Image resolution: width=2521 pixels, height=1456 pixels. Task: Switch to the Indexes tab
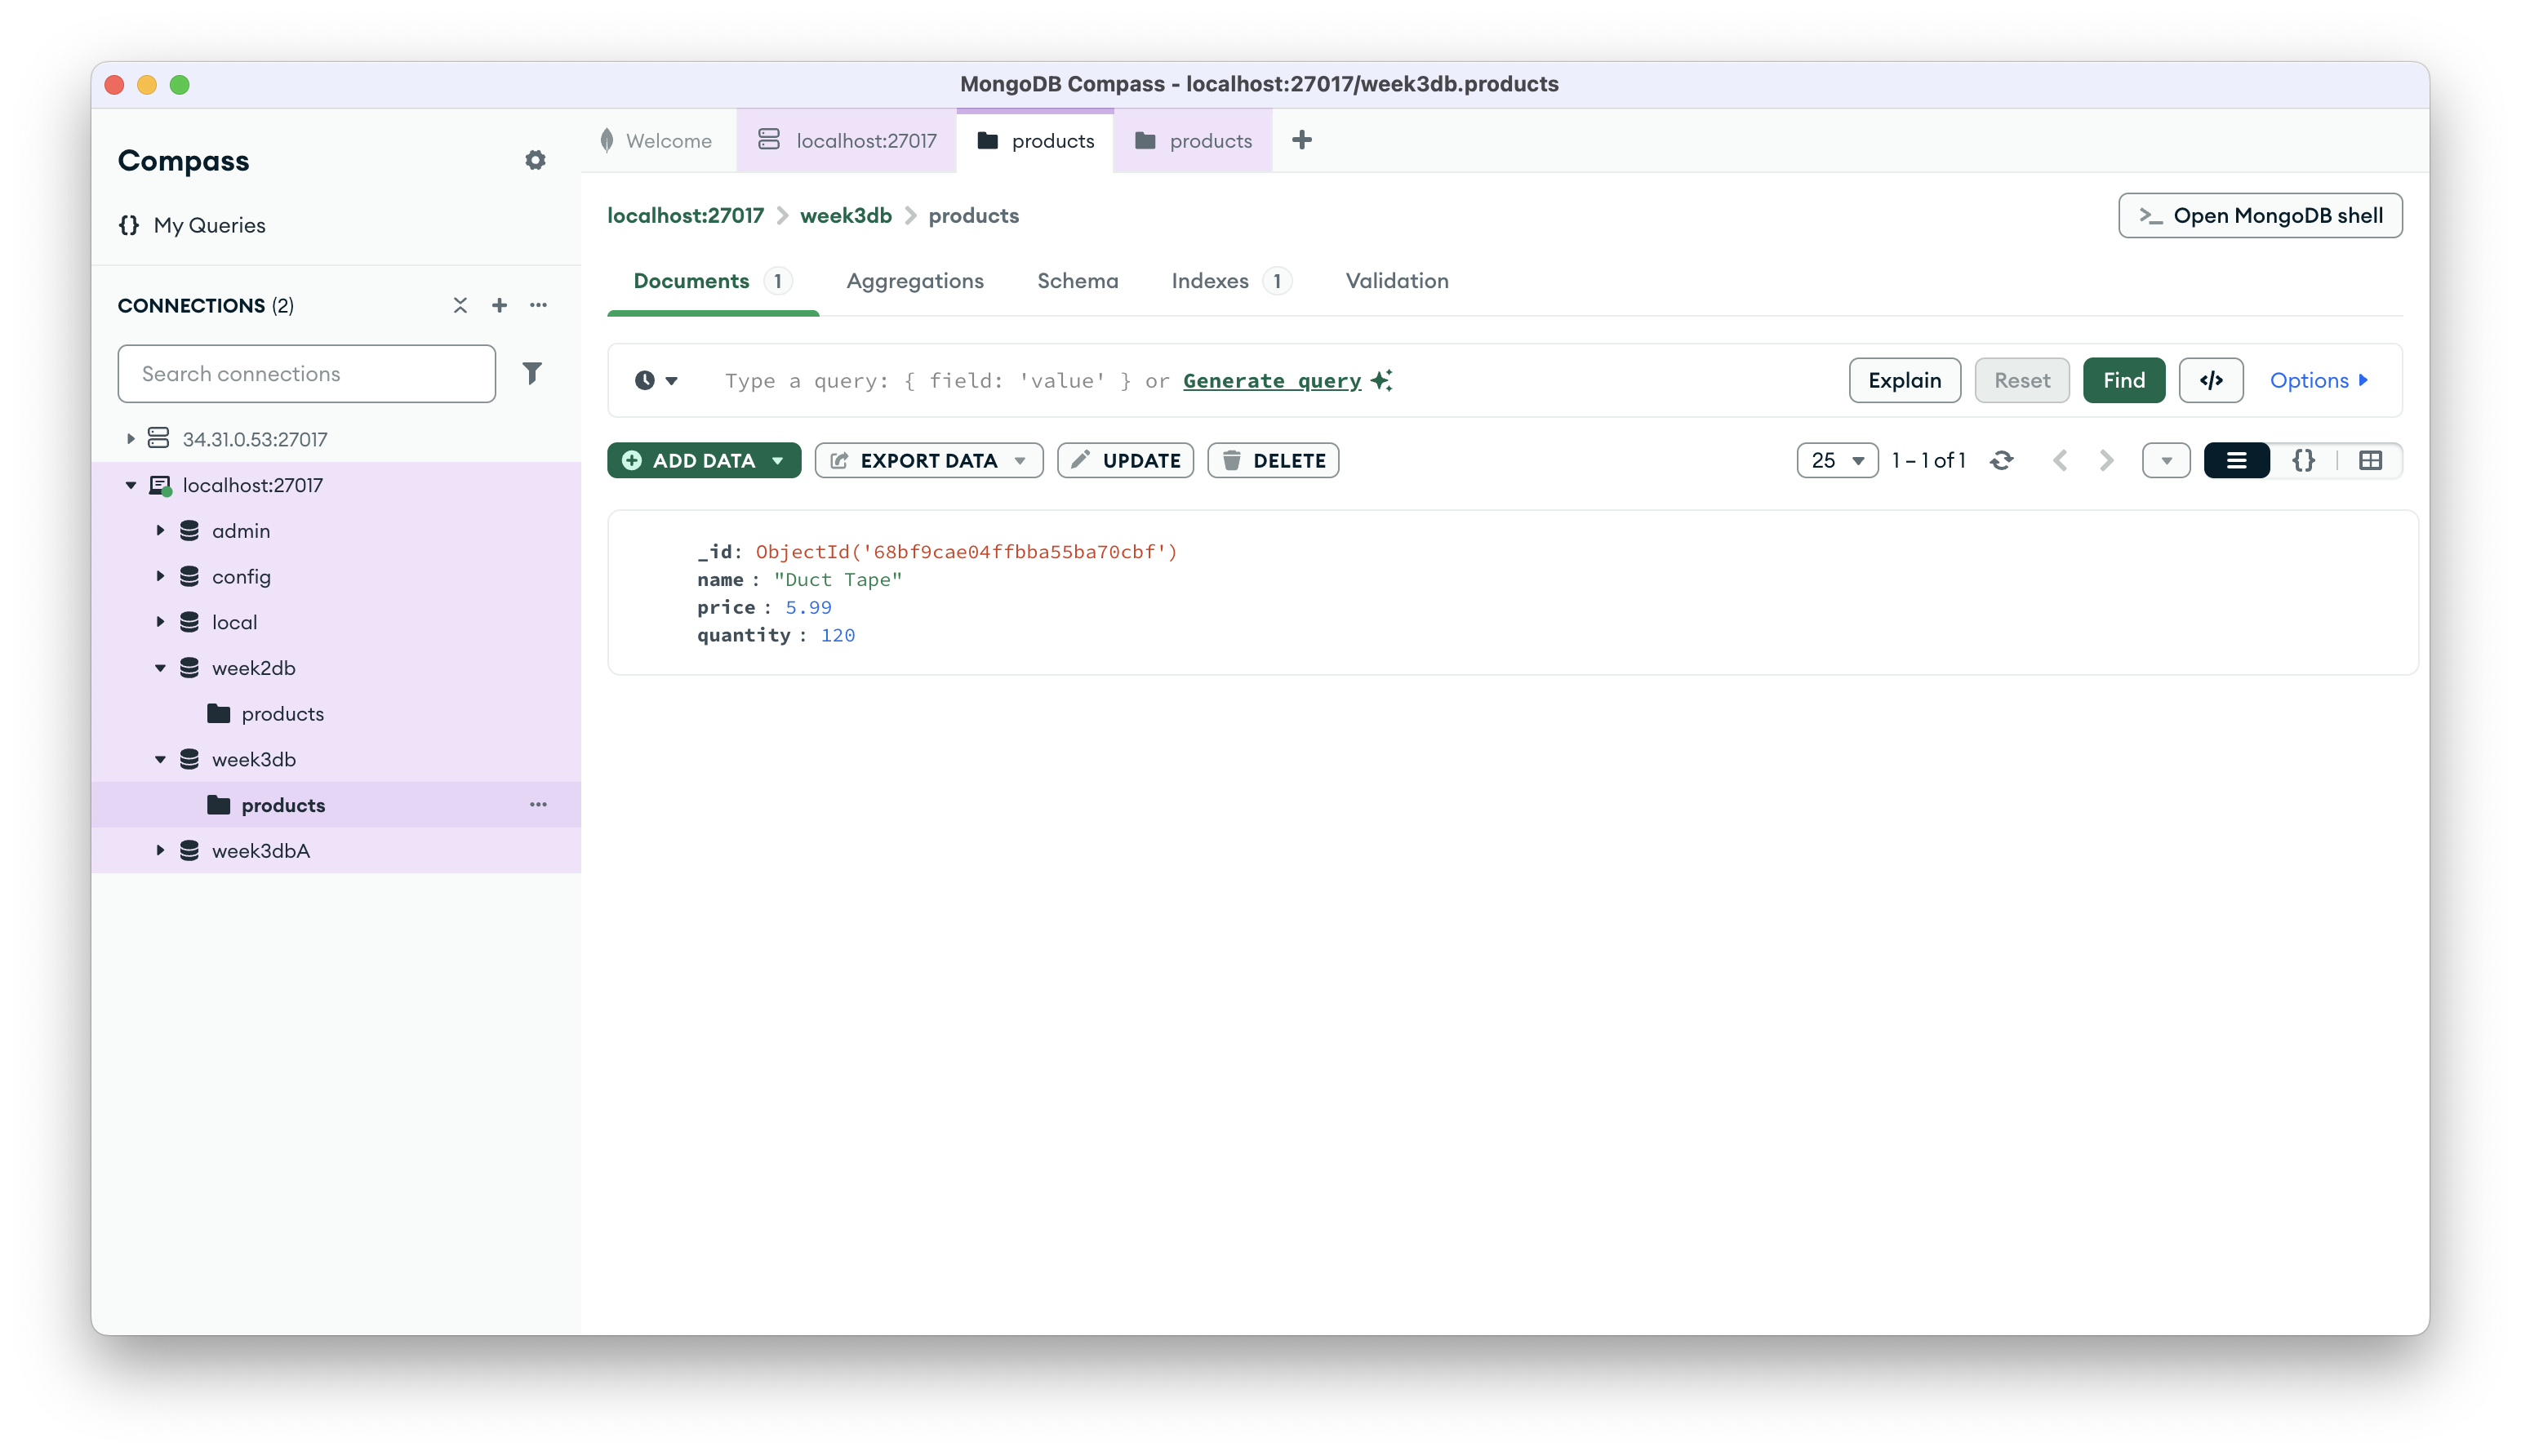tap(1230, 281)
